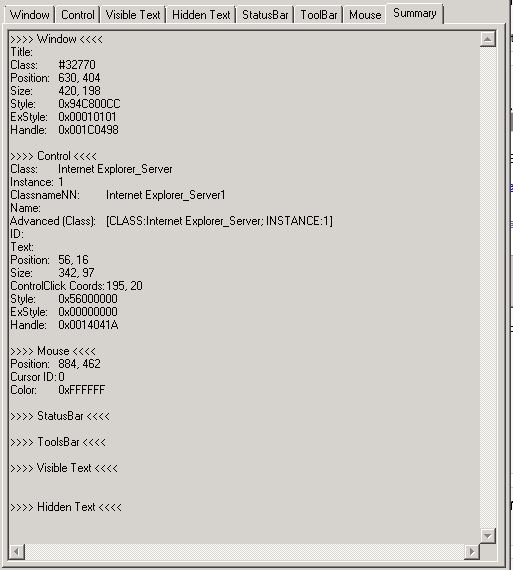Go to the Hidden Text tab
This screenshot has width=513, height=570.
pos(201,15)
